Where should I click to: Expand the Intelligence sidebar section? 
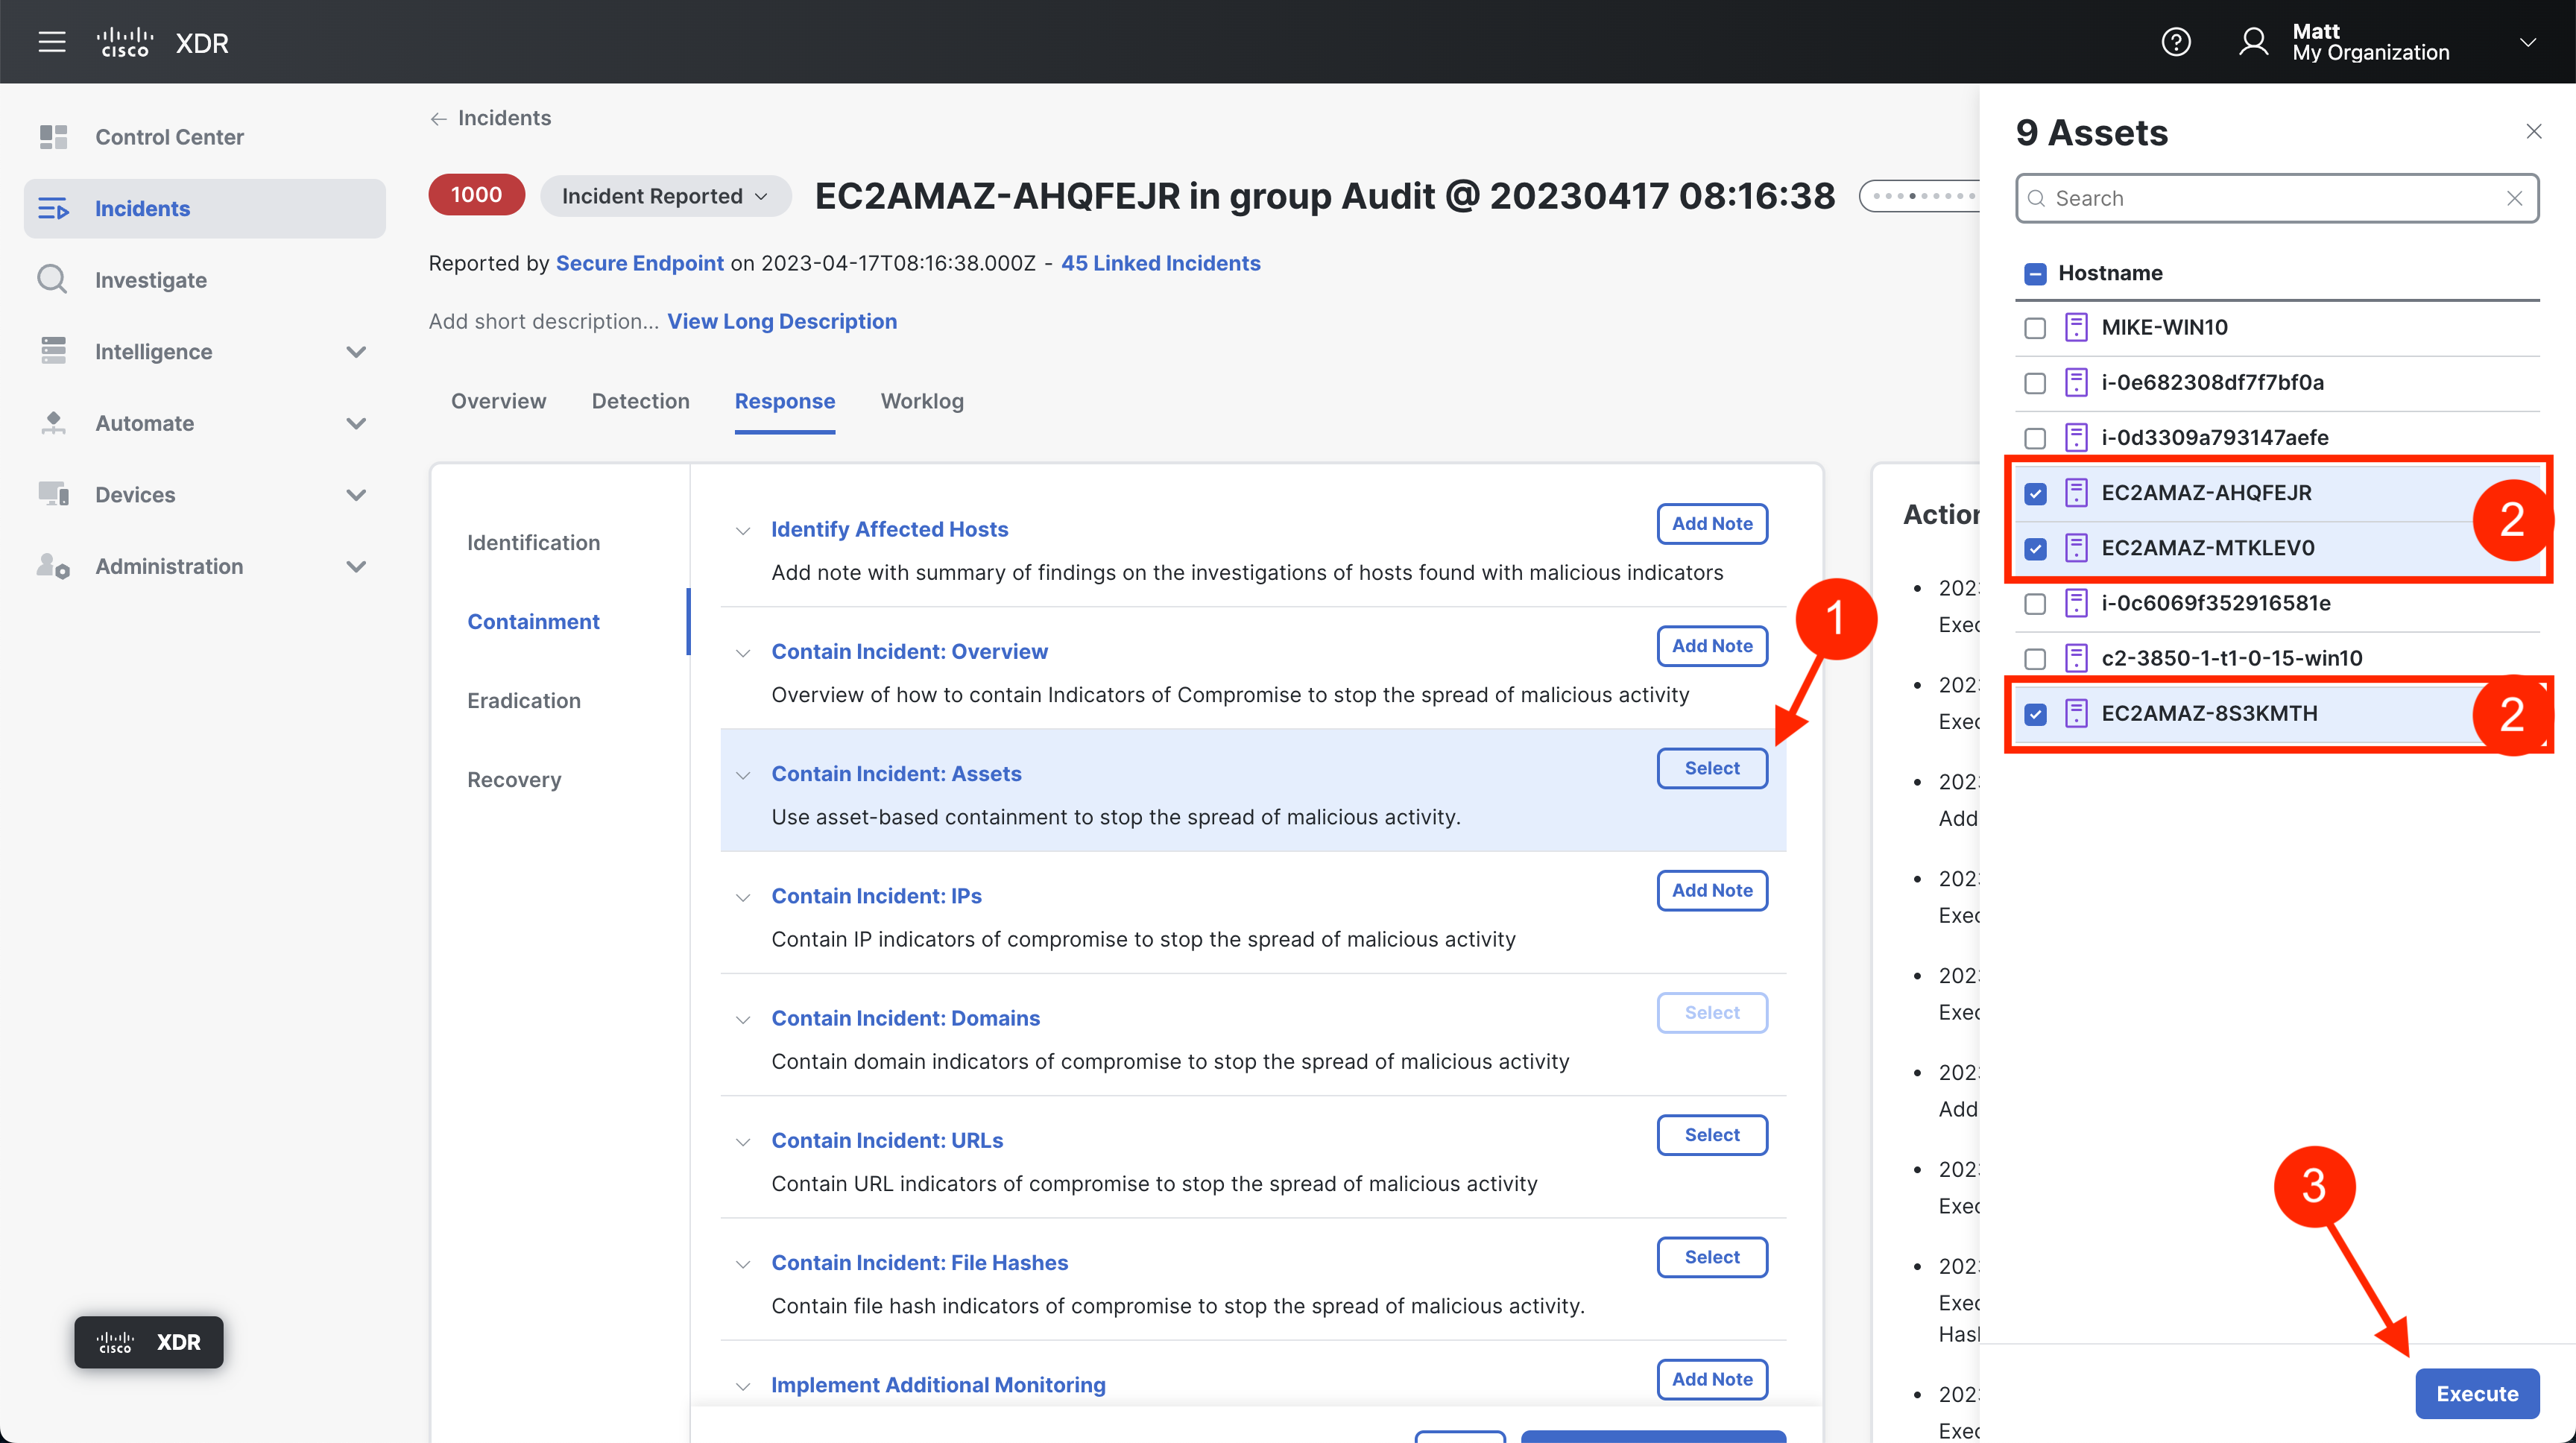[x=355, y=352]
